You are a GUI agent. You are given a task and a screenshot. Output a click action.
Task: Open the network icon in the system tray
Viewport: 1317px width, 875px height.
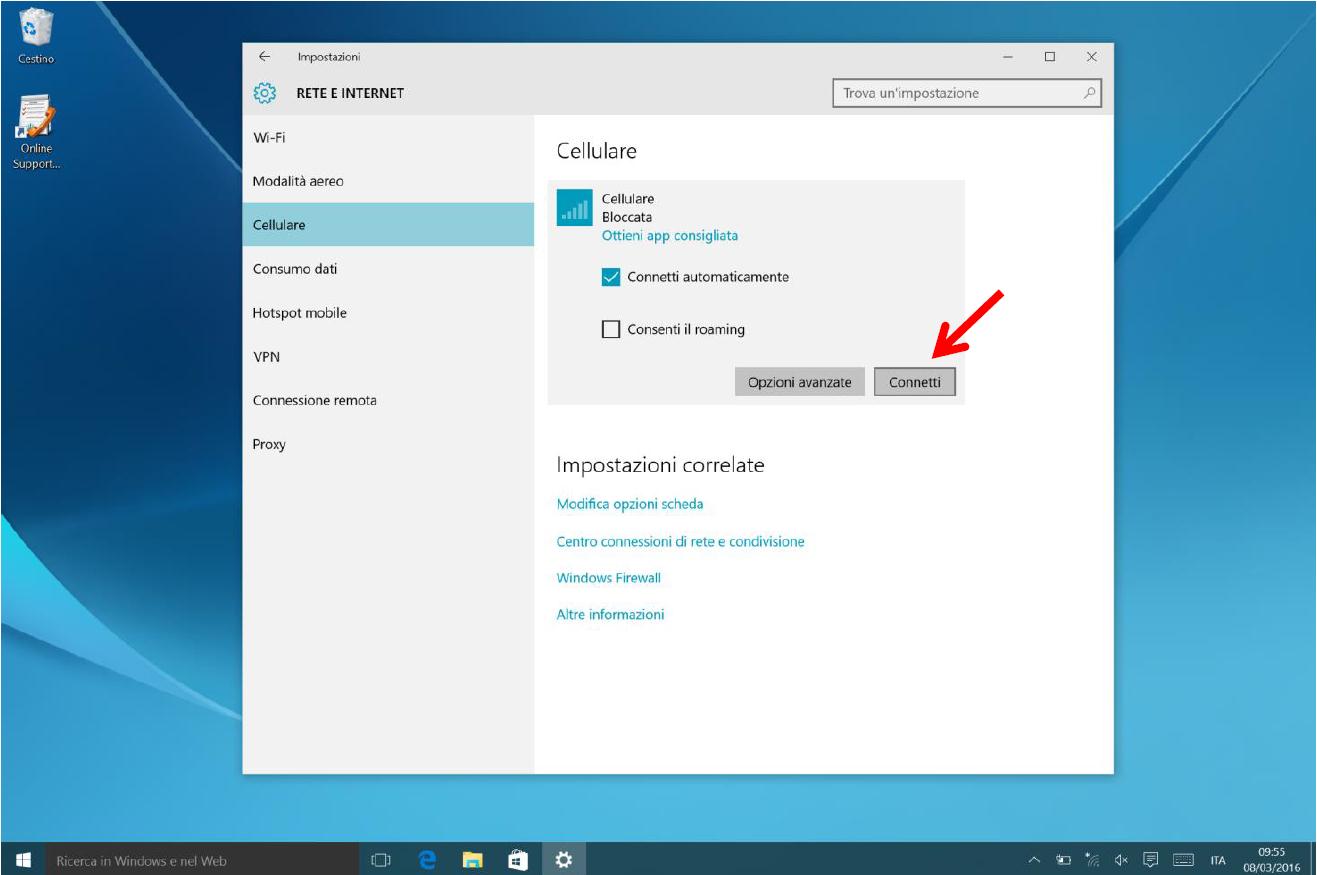[x=1092, y=860]
